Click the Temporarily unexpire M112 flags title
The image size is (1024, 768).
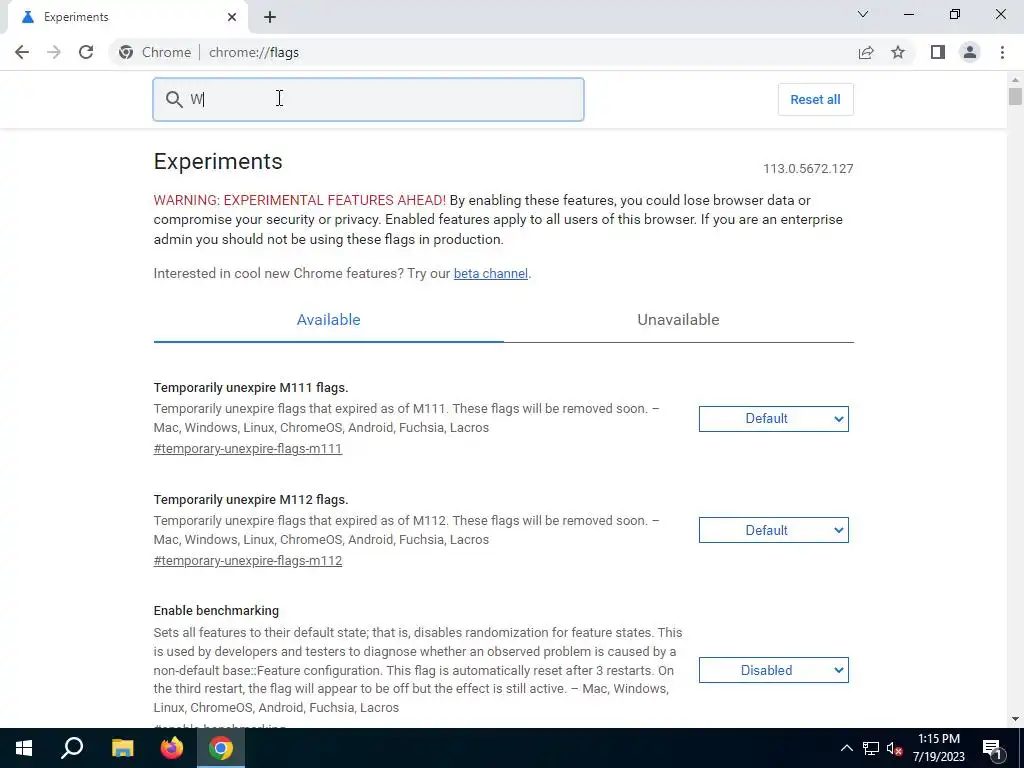pos(251,500)
